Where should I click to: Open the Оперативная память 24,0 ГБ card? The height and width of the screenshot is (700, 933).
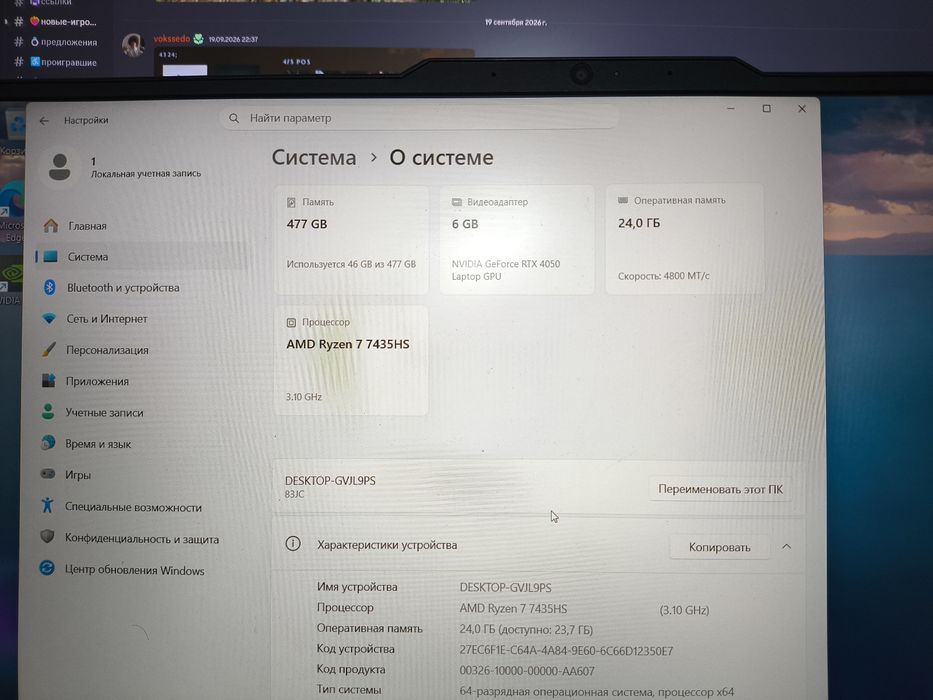tap(684, 239)
